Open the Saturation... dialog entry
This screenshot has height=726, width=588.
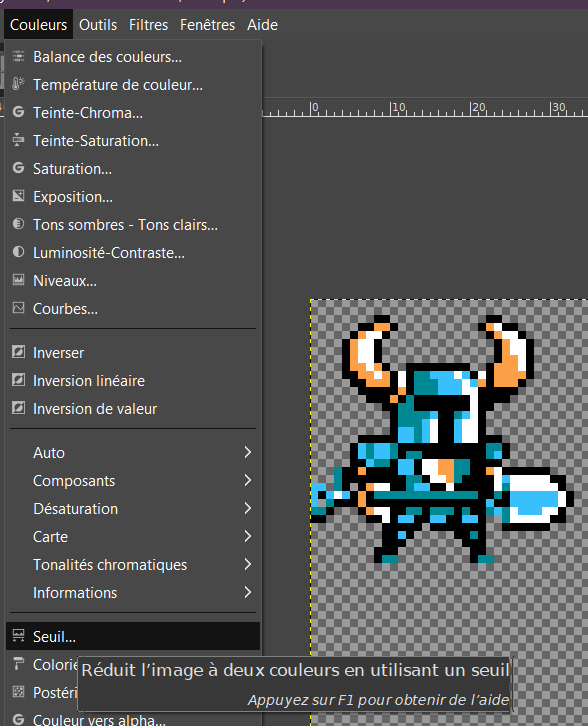133,169
